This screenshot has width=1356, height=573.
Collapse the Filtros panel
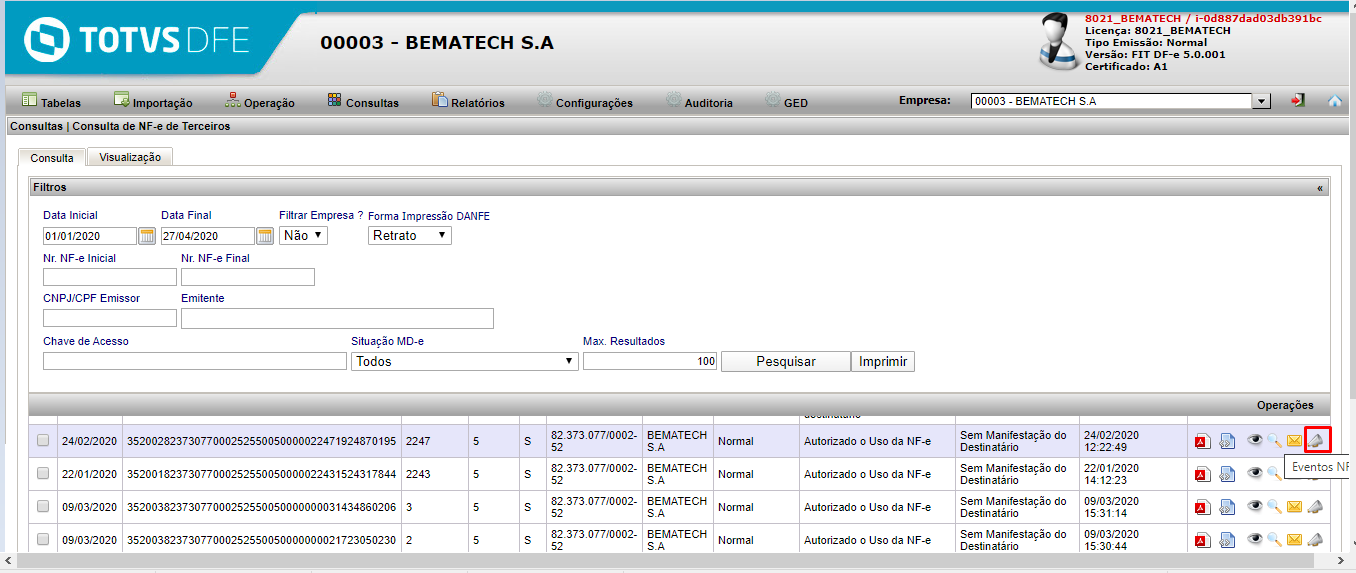coord(1319,187)
